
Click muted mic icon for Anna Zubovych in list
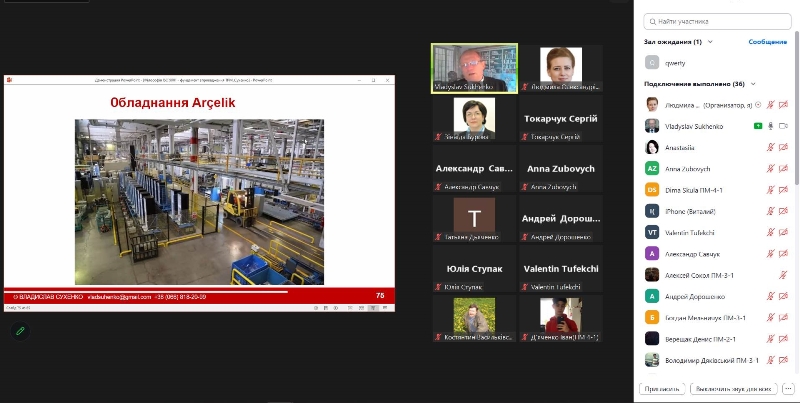point(770,168)
